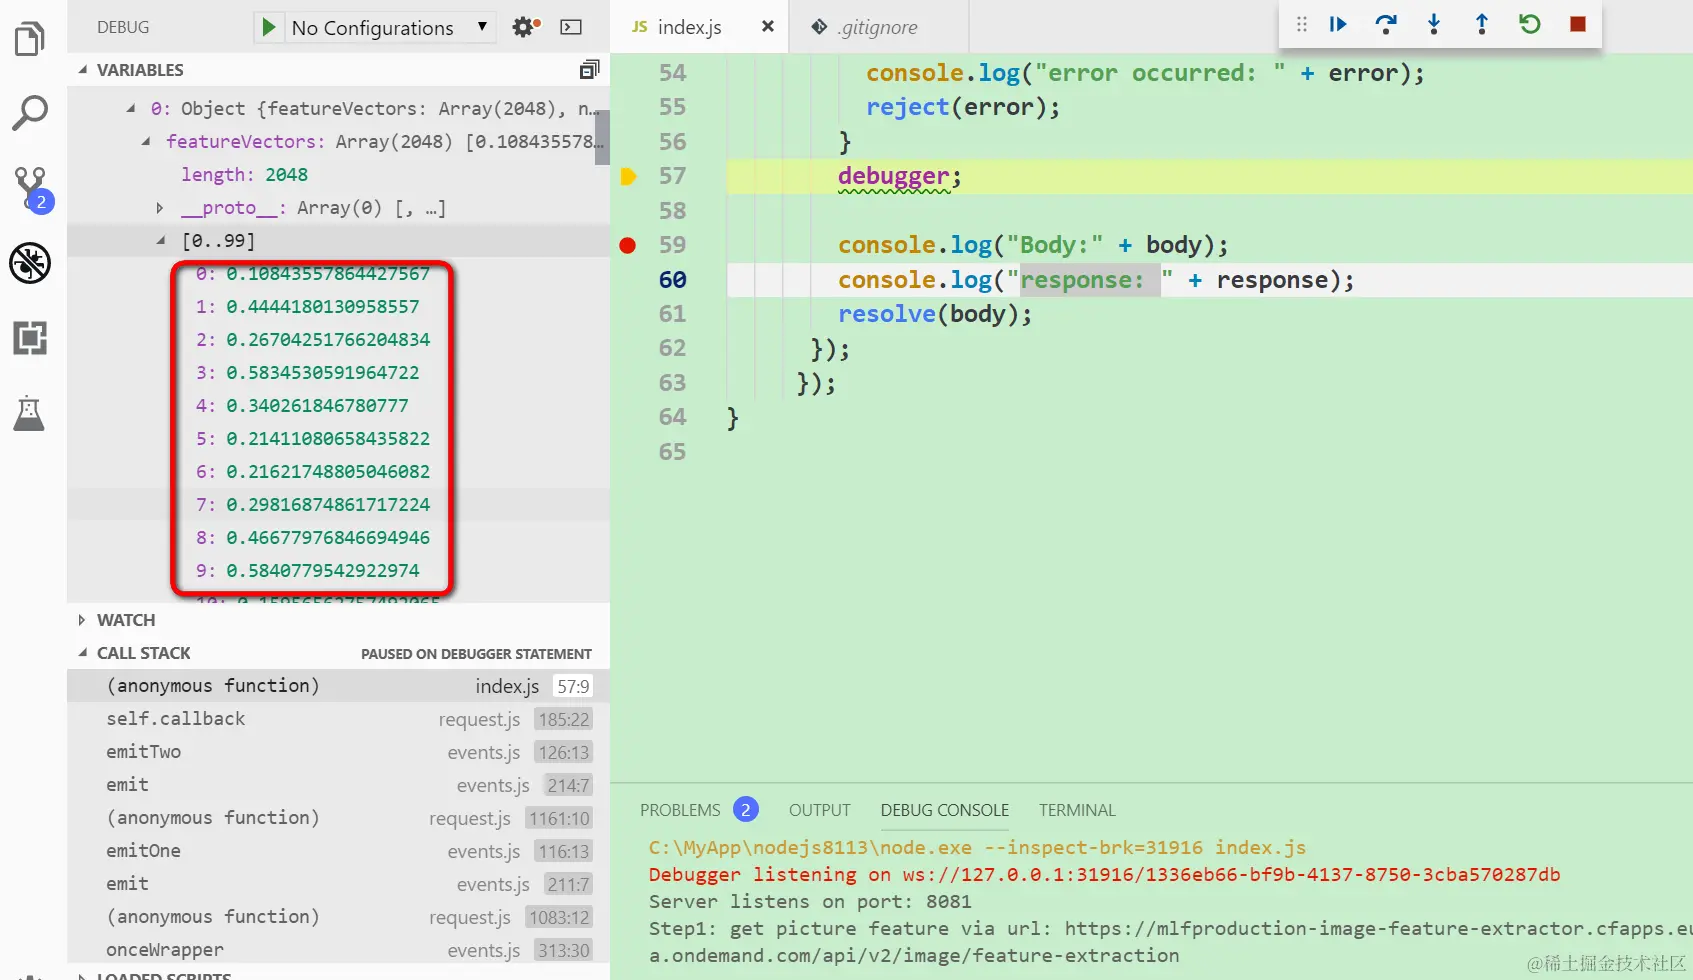Open the OUTPUT panel tab

820,810
